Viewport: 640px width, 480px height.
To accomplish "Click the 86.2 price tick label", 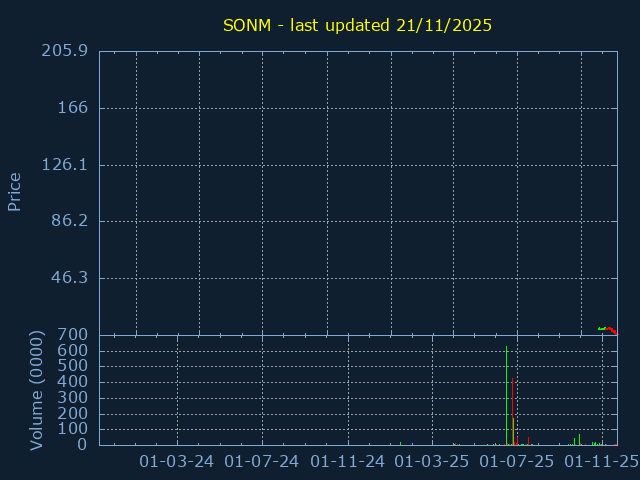I will coord(72,221).
